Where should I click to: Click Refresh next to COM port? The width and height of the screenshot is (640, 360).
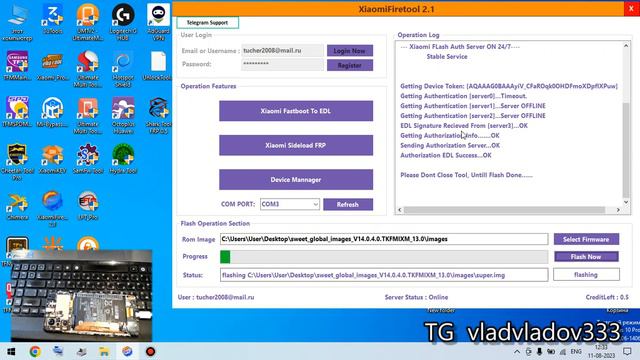[348, 204]
